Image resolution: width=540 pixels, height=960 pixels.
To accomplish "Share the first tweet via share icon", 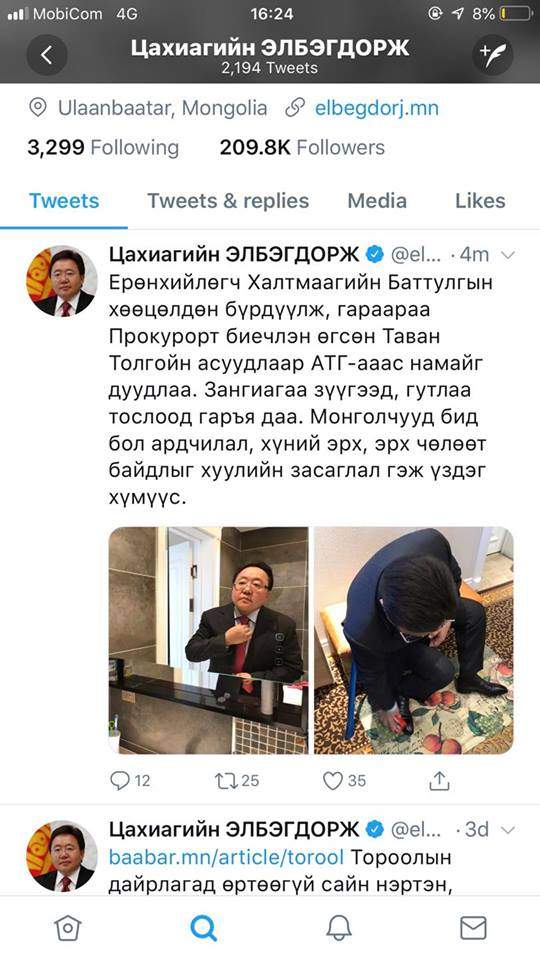I will tap(440, 780).
